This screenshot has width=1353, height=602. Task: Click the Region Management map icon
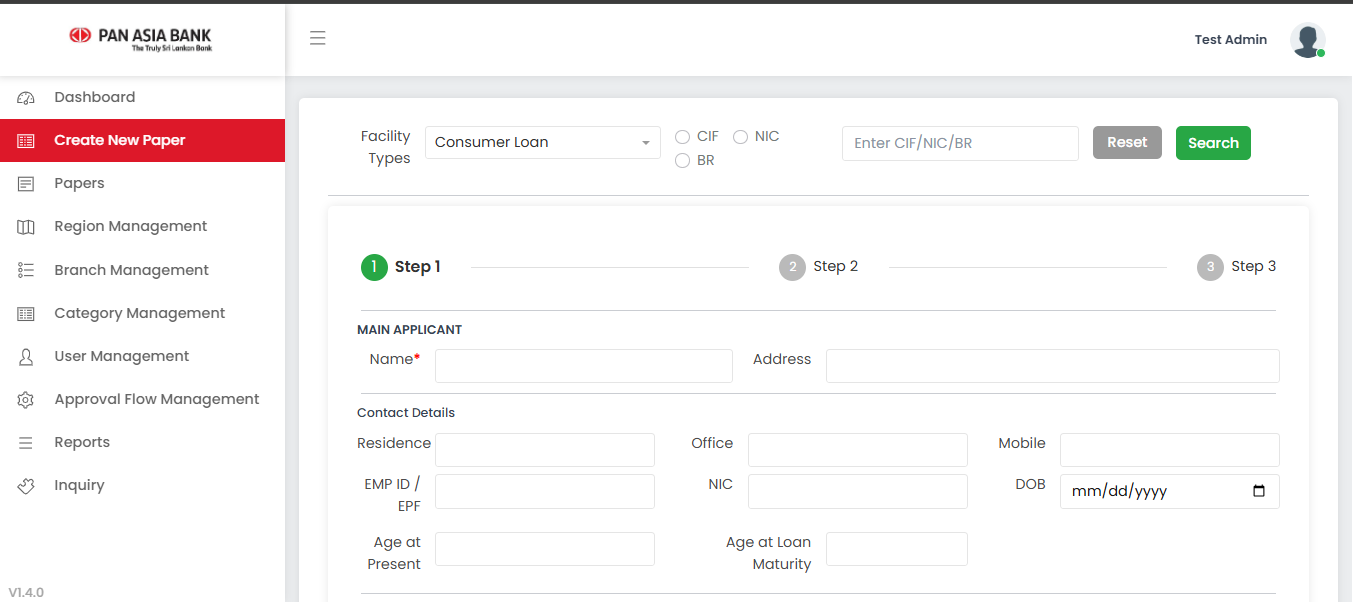26,227
